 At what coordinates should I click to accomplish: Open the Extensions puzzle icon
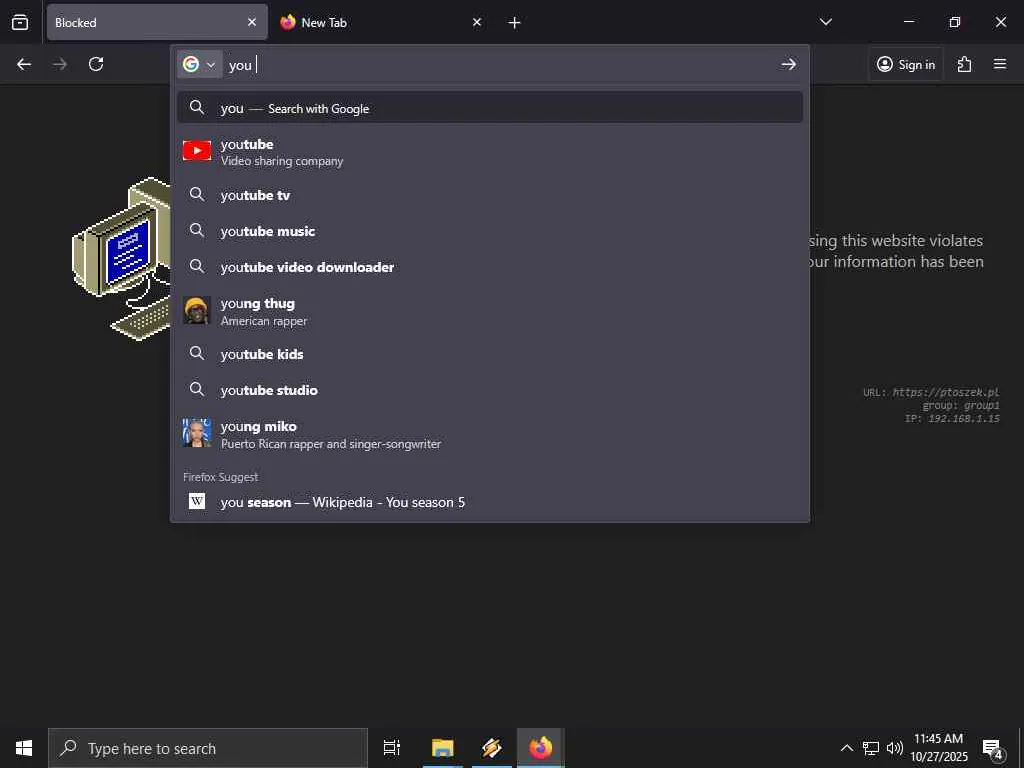coord(964,64)
